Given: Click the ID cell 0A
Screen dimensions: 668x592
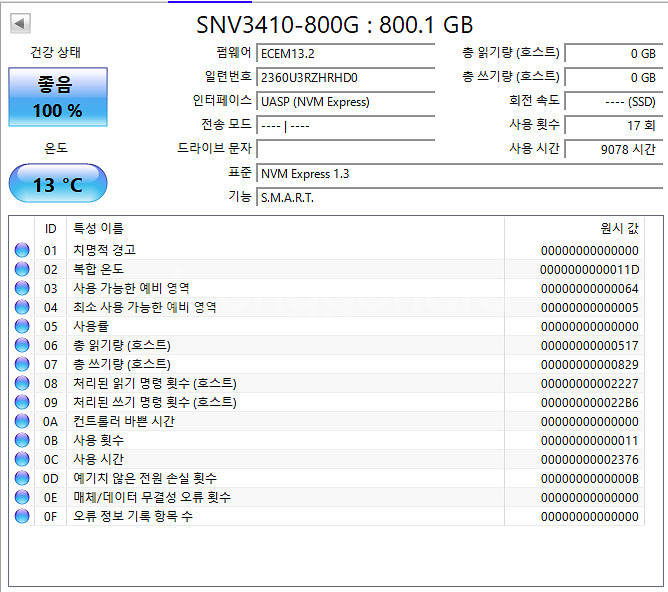Looking at the screenshot, I should 50,422.
